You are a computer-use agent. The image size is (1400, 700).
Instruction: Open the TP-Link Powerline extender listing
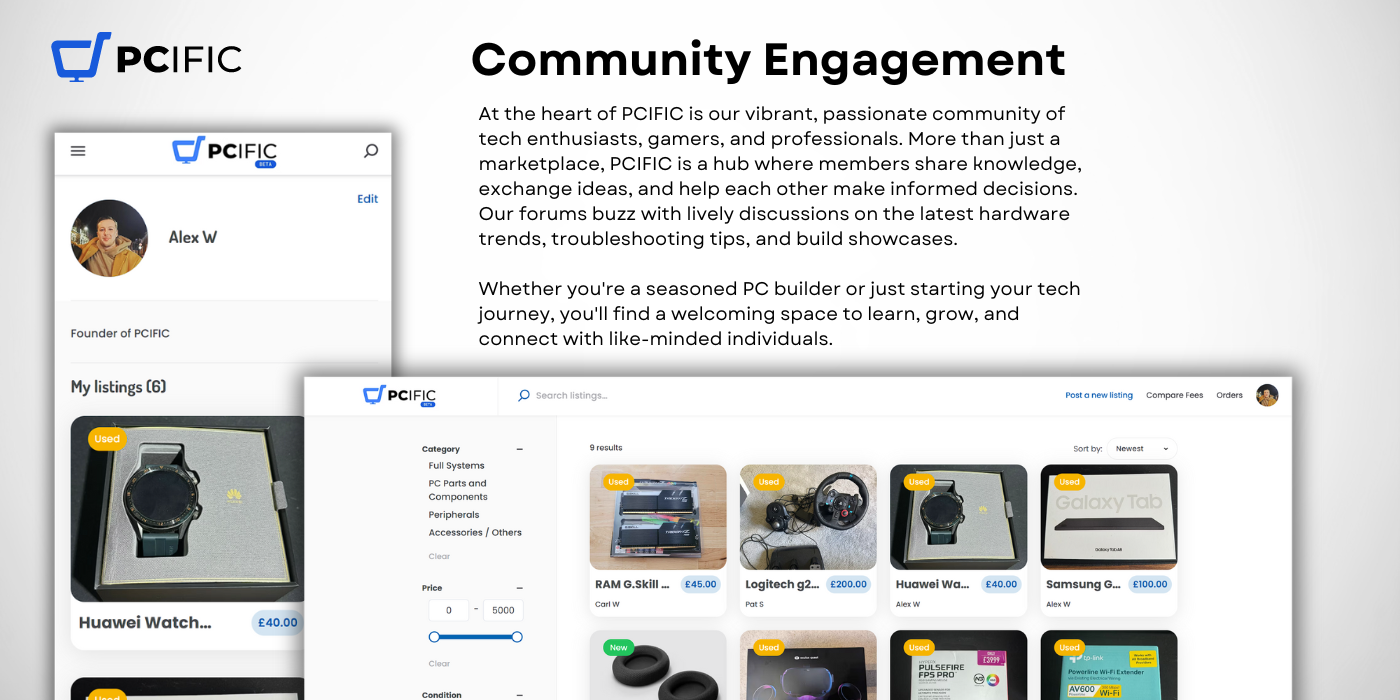[x=1109, y=665]
